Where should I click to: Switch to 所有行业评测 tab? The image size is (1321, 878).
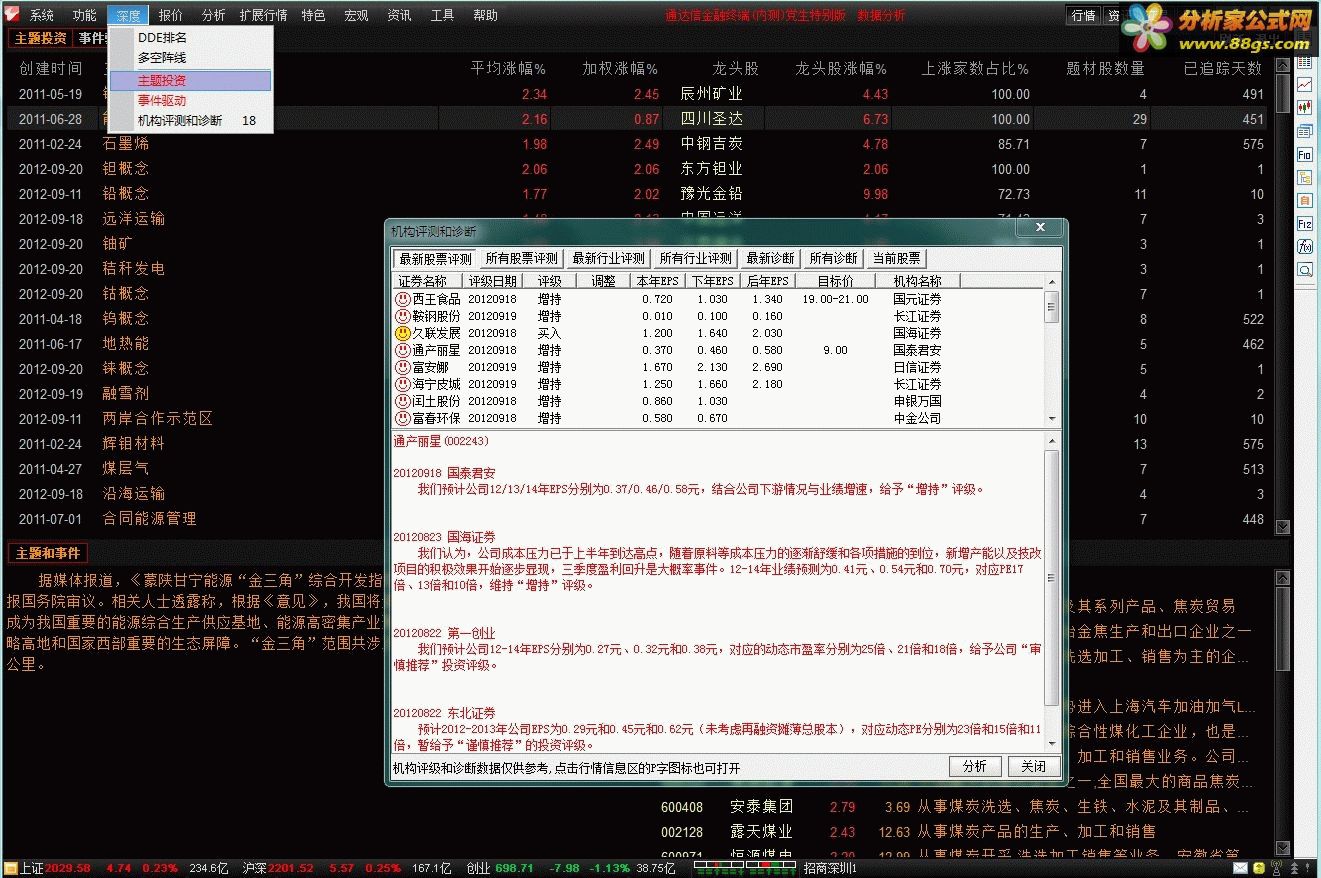point(696,258)
